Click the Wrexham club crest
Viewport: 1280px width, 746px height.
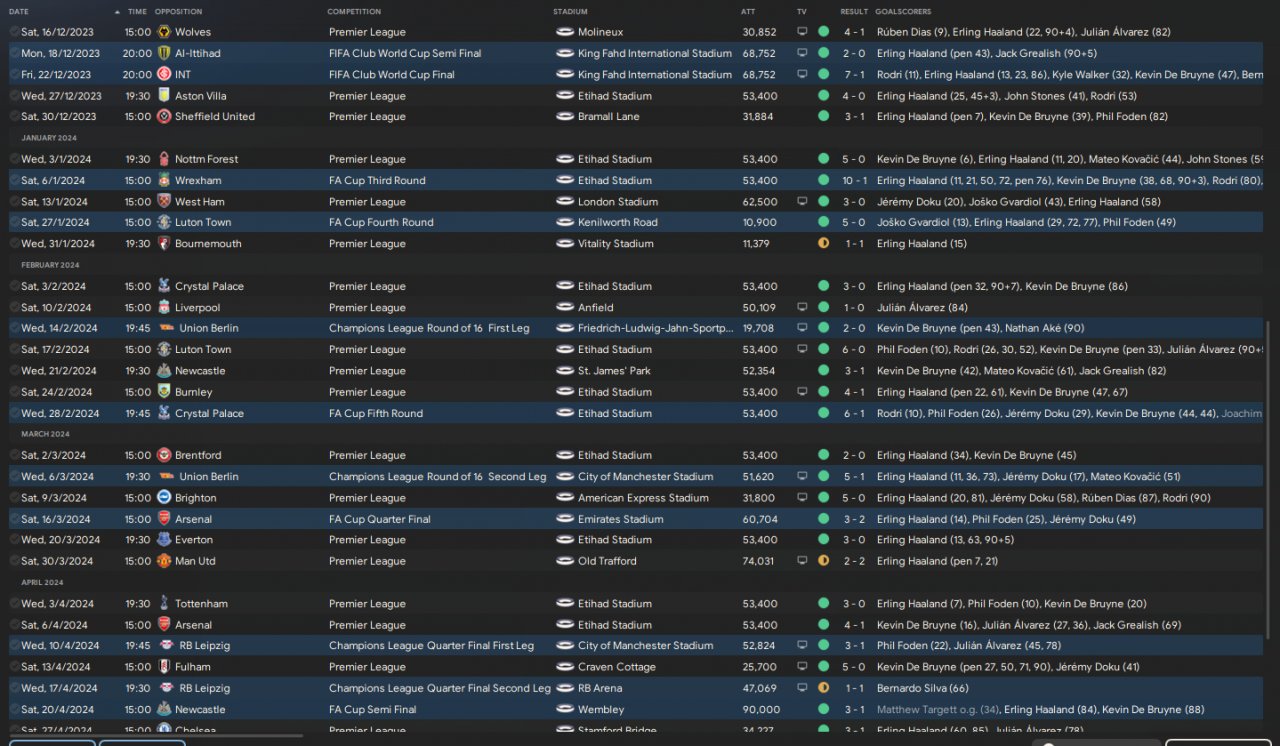[x=164, y=180]
